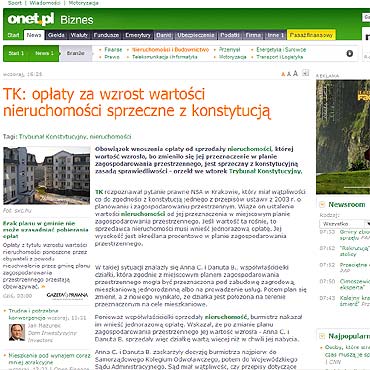Screen dimensions: 370x370
Task: Click the small arrow after 'obowiązywać'
Action: [43, 286]
